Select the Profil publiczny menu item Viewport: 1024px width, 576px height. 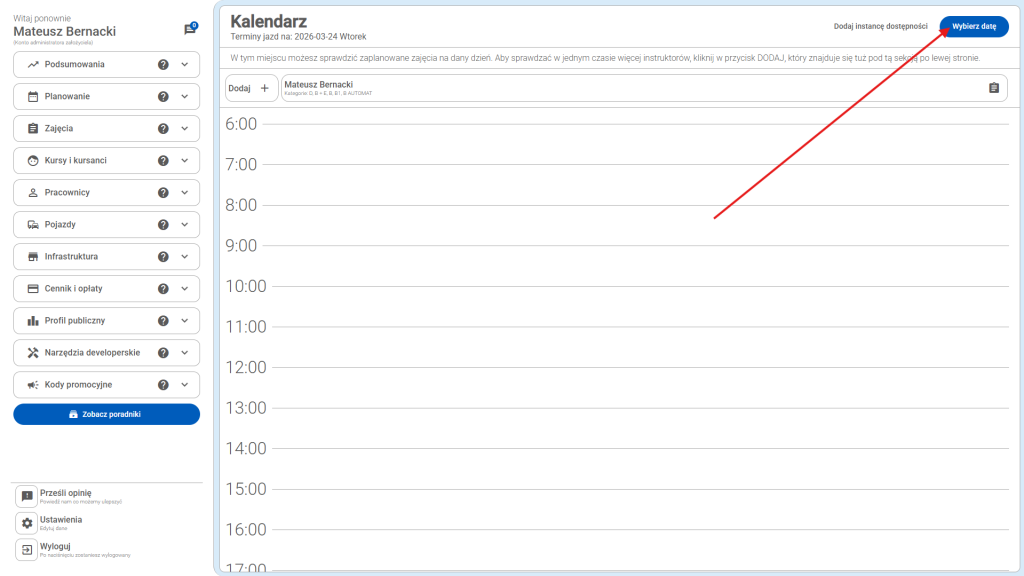[x=75, y=321]
